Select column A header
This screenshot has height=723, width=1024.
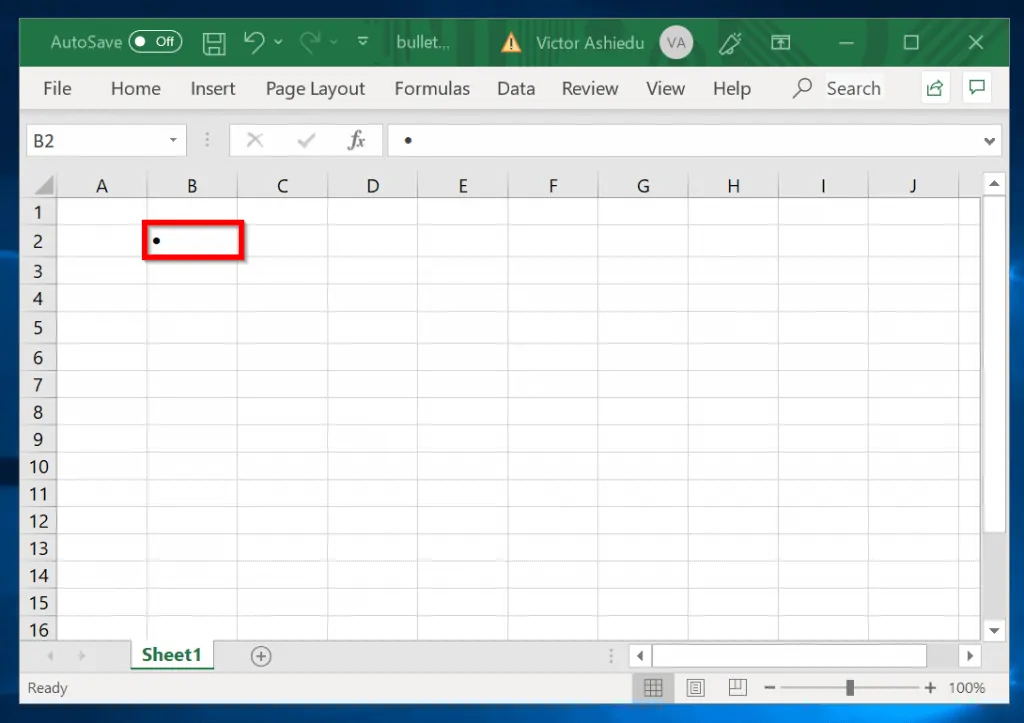(x=102, y=186)
